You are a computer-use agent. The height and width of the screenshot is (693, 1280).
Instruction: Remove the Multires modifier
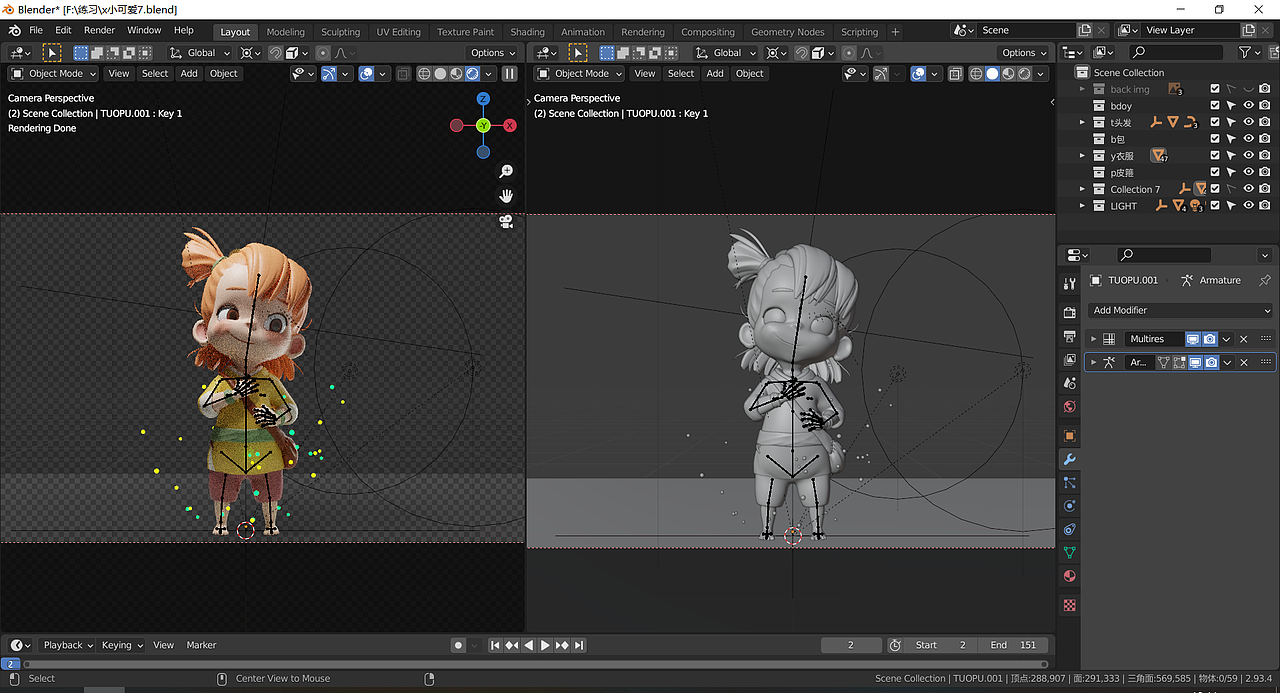(1244, 339)
